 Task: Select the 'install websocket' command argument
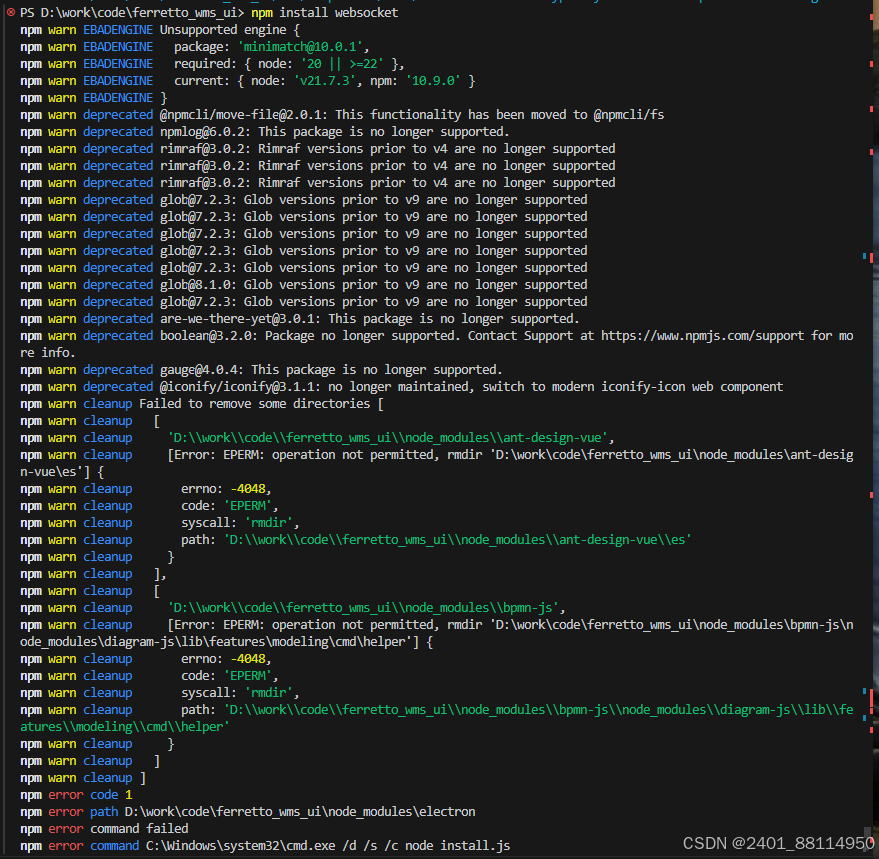(338, 13)
